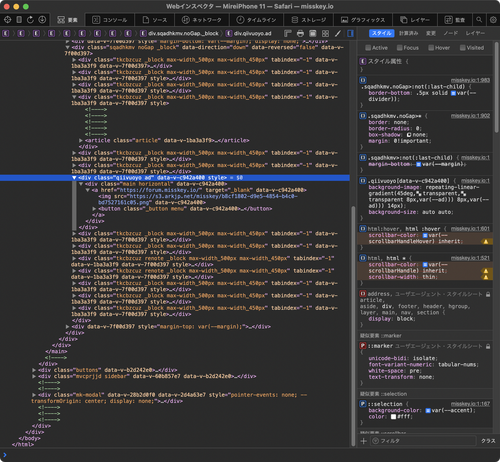This screenshot has width=500, height=462.
Task: Select div.sqadhkmv.noGap._block breadcrumb item
Action: tap(180, 33)
